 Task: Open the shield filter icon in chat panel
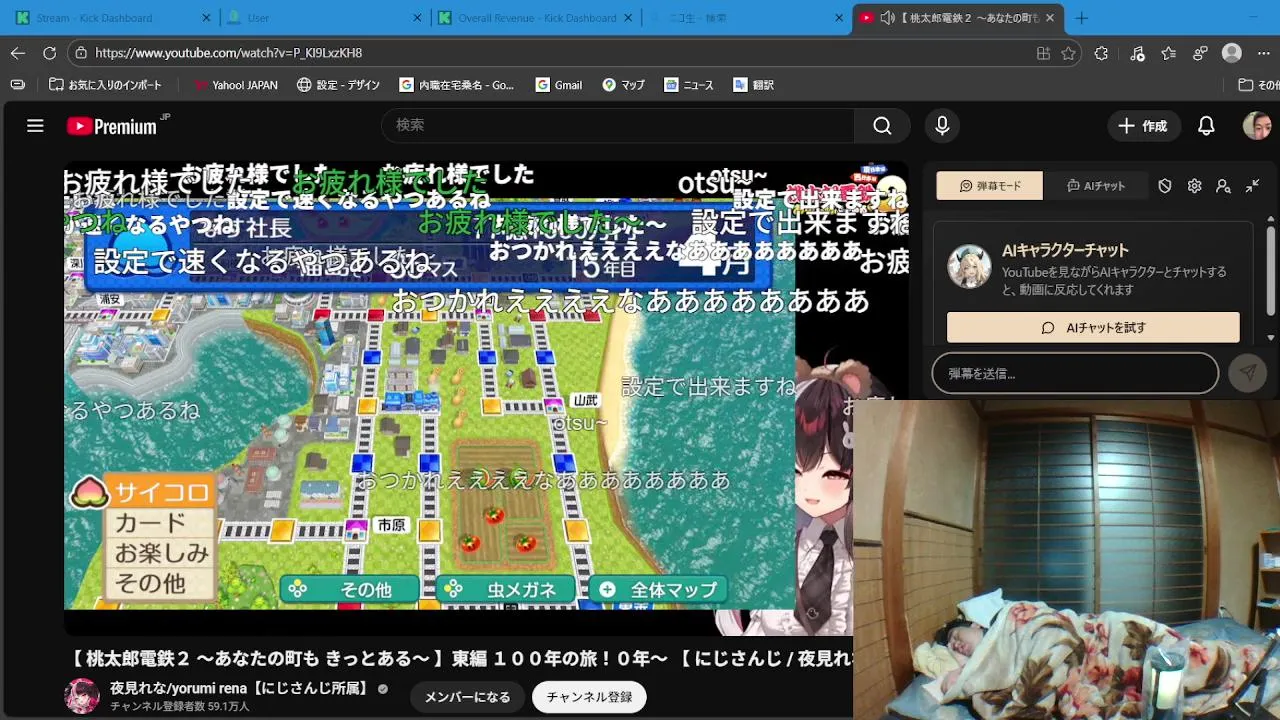pyautogui.click(x=1165, y=186)
